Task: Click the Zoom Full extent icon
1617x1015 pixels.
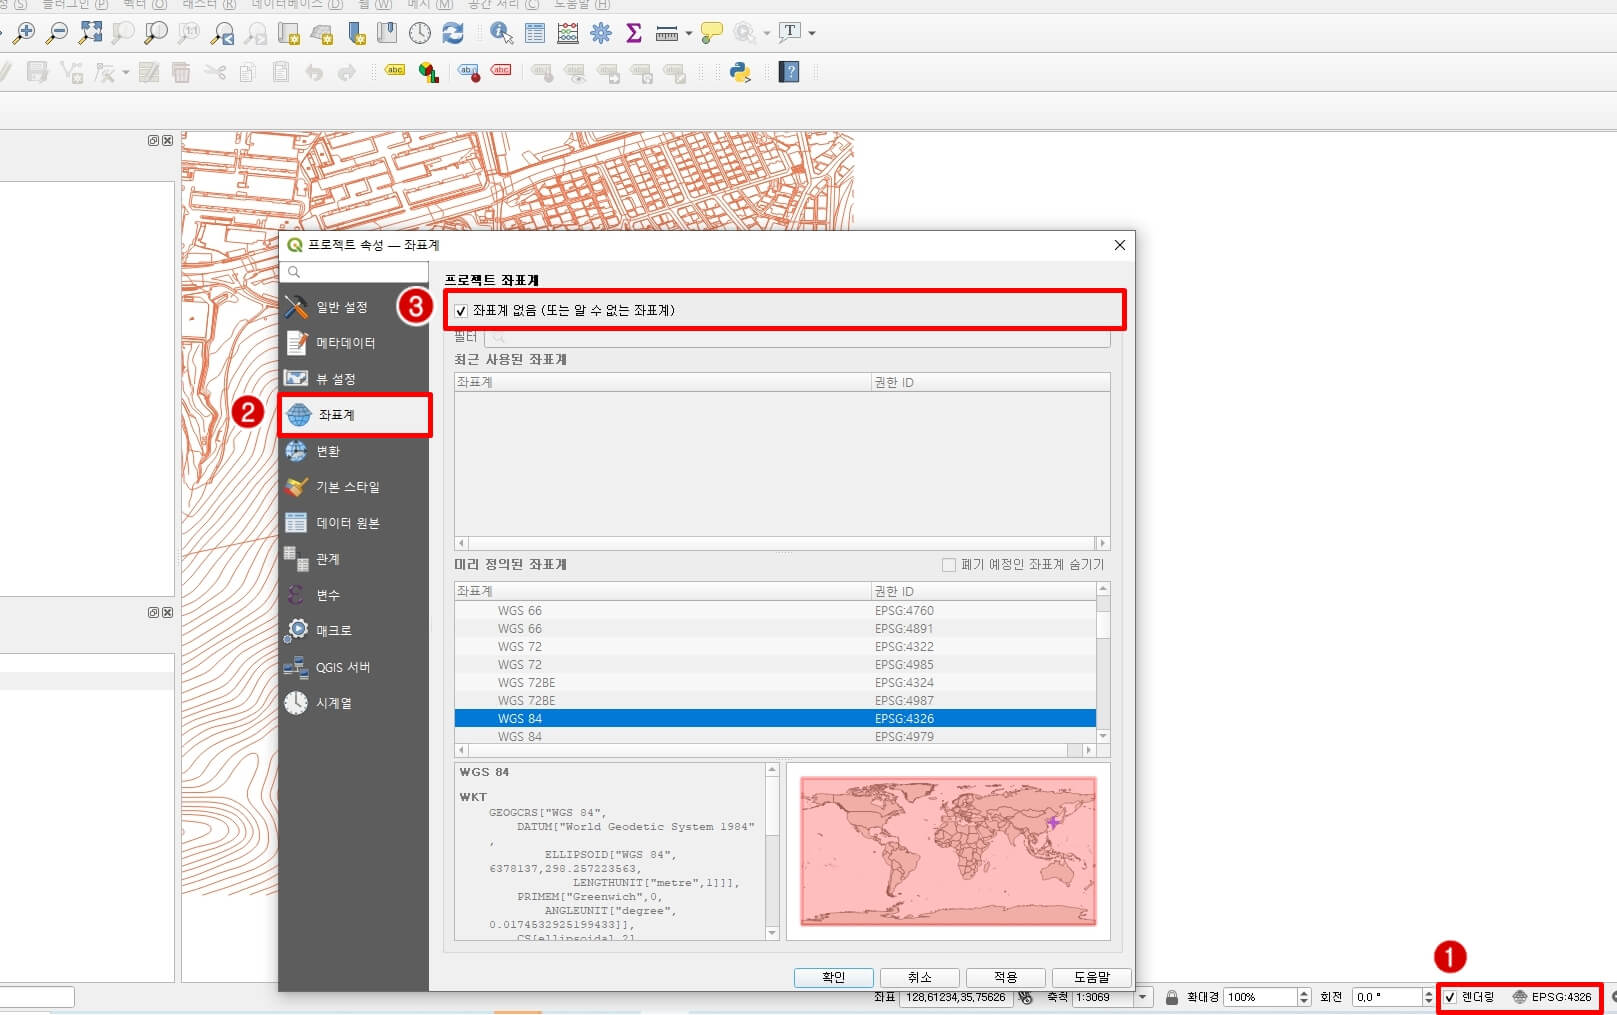Action: coord(90,33)
